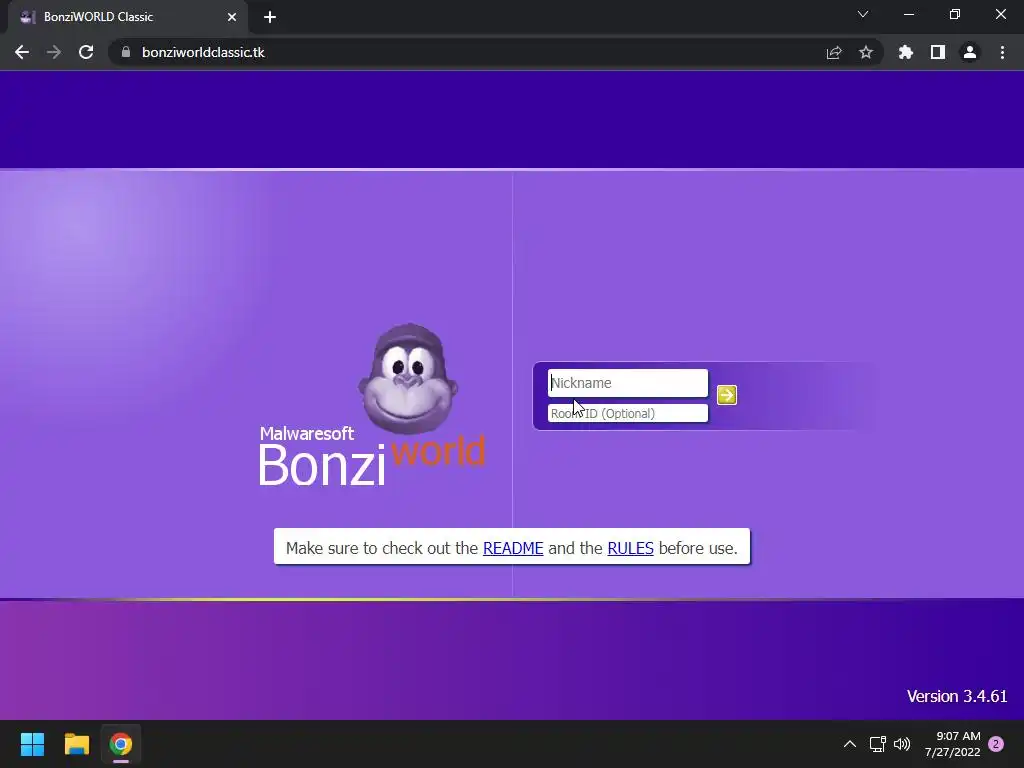
Task: Open the RULES link
Action: pyautogui.click(x=630, y=548)
